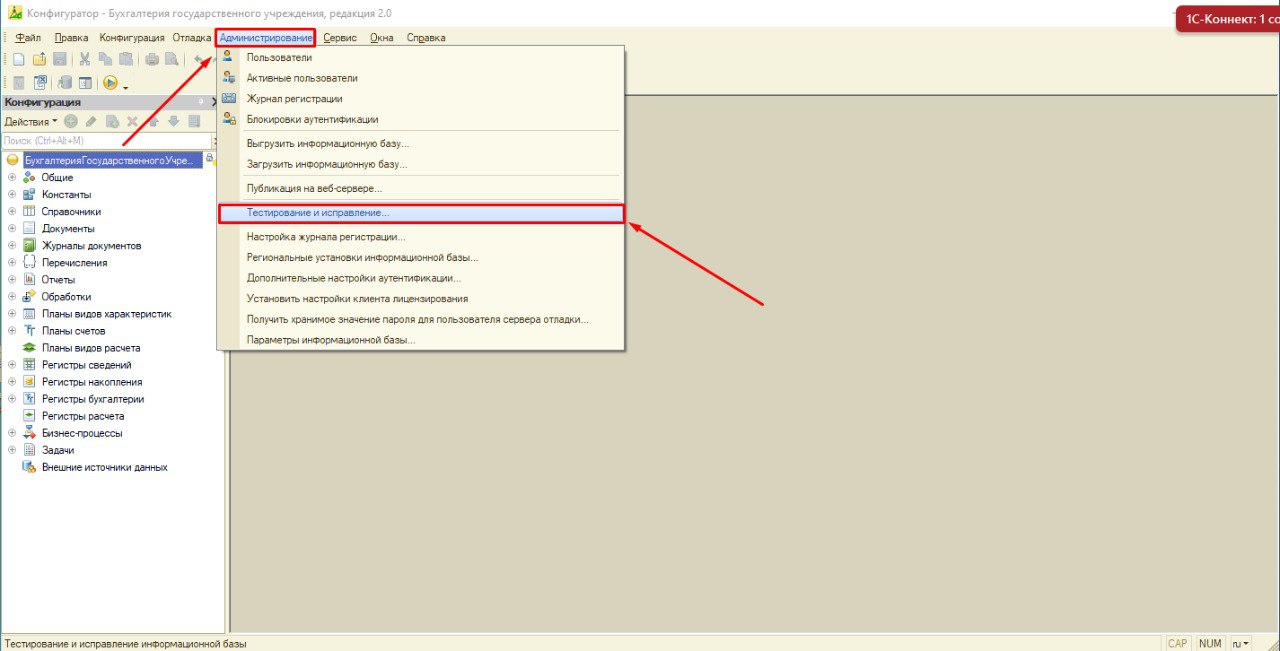Open the Конфигурация menu

click(x=132, y=38)
